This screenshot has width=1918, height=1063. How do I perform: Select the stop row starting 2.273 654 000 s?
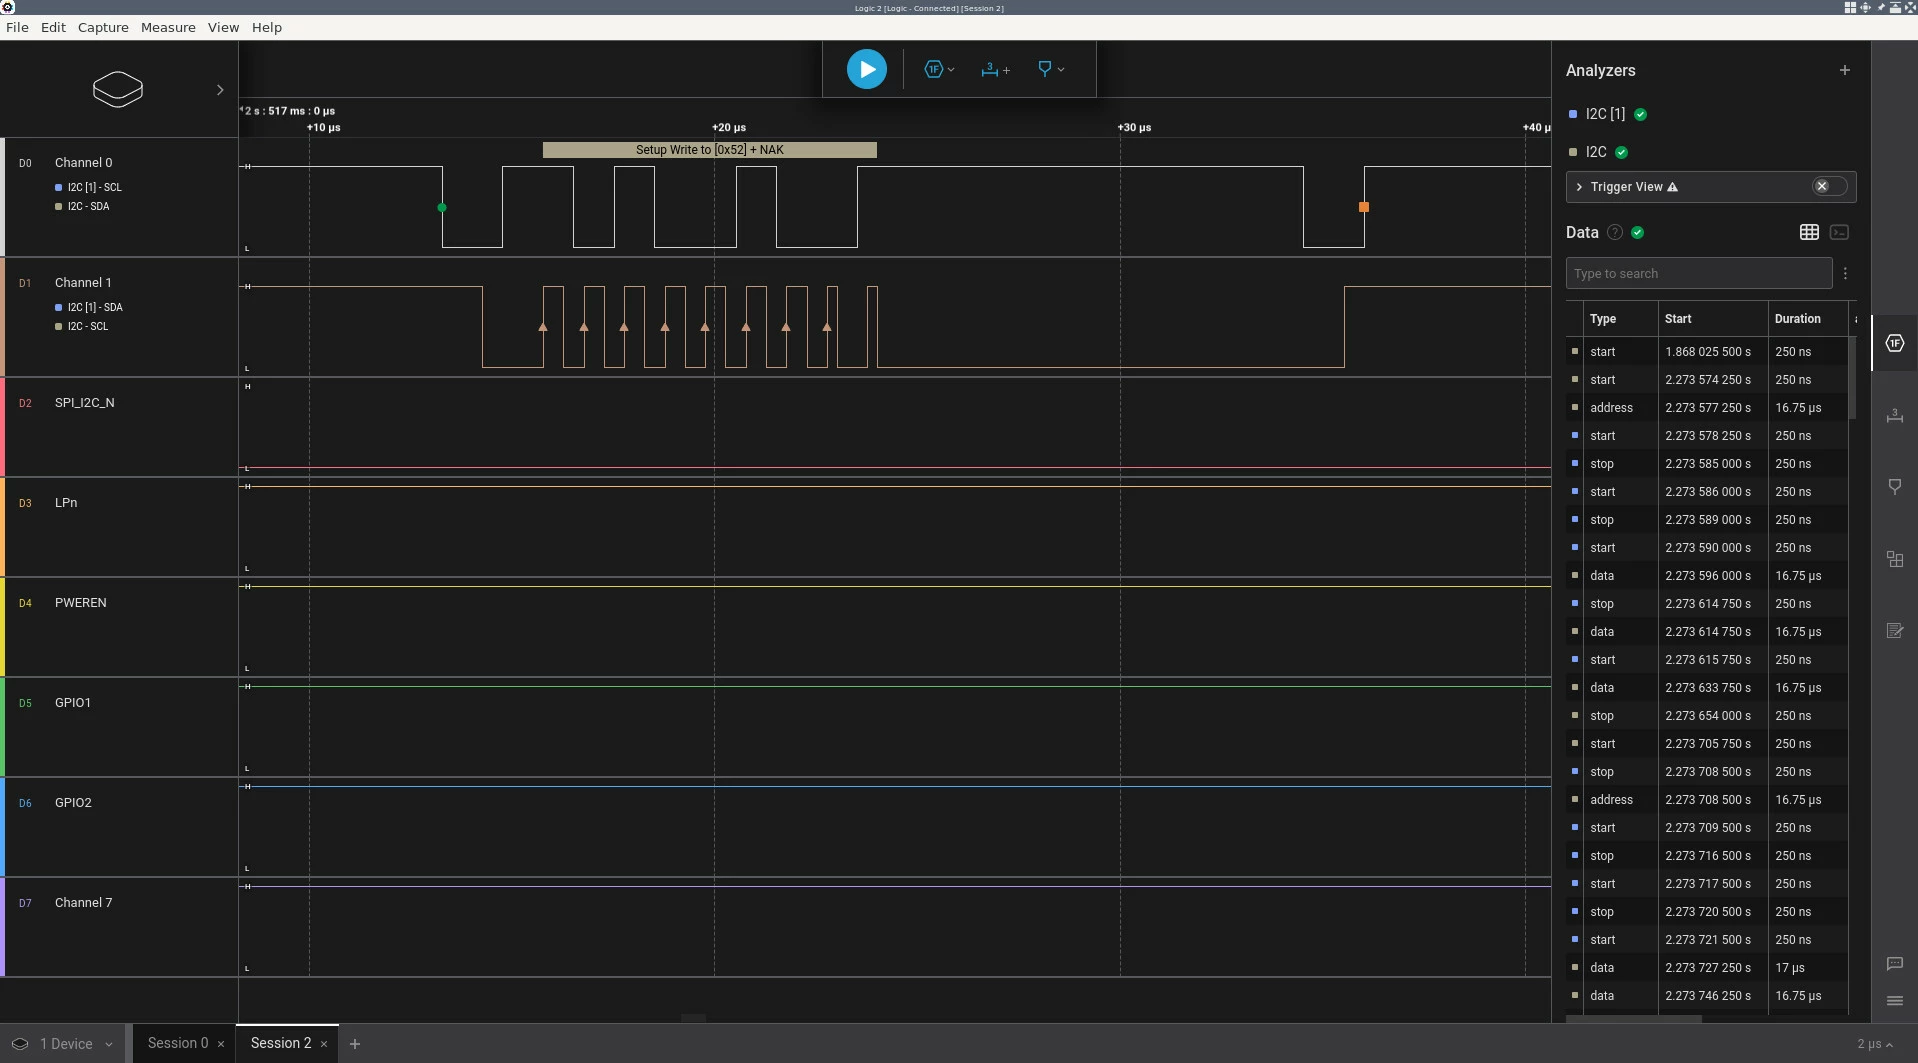tap(1707, 715)
